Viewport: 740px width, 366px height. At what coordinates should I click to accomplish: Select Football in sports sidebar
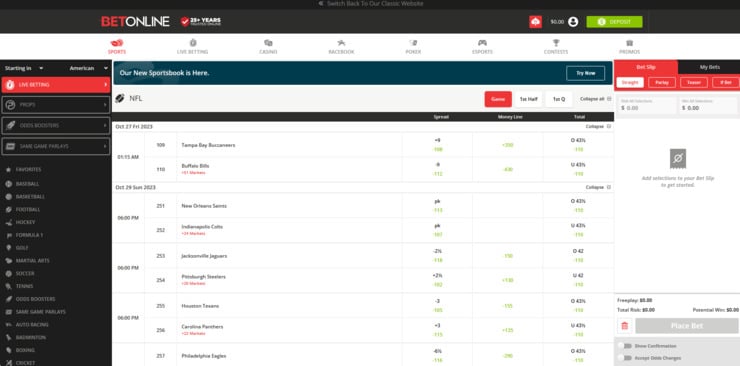point(28,209)
